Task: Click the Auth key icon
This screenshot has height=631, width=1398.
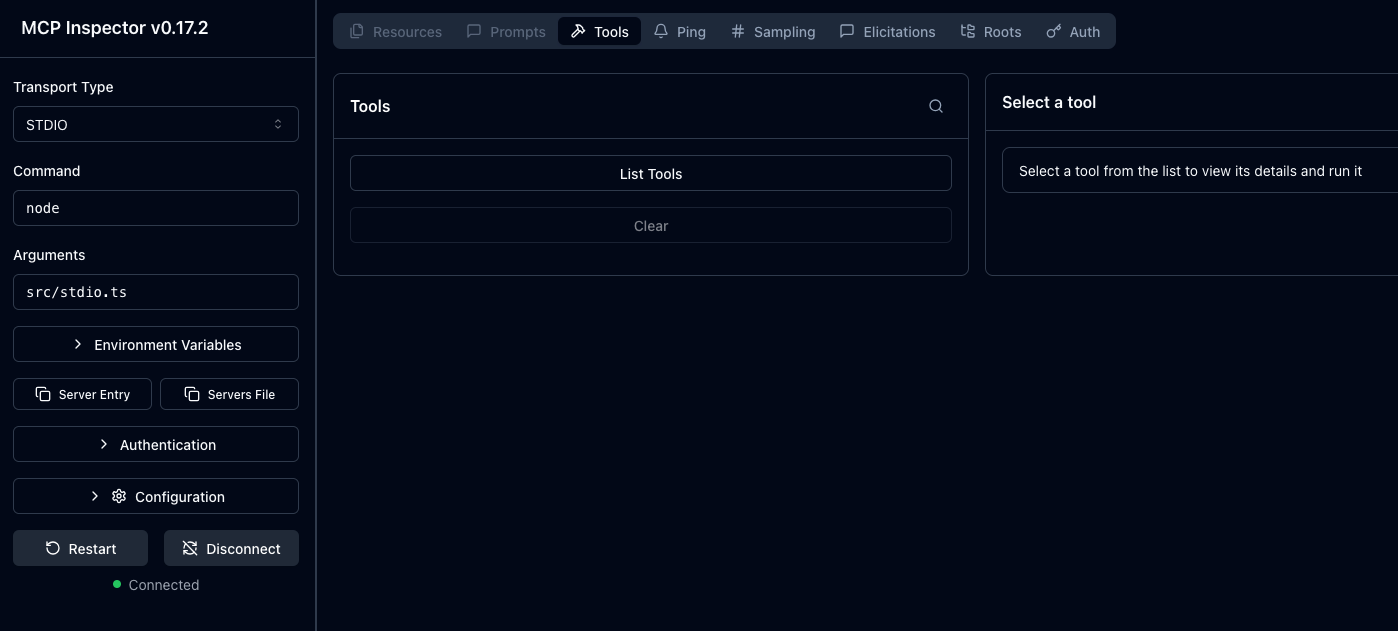Action: [x=1053, y=31]
